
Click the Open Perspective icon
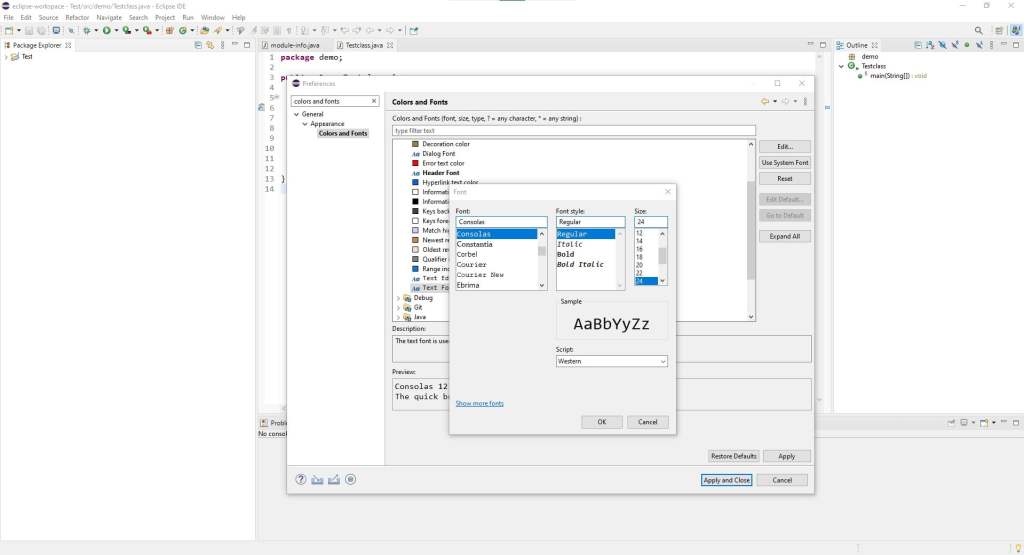coord(999,30)
